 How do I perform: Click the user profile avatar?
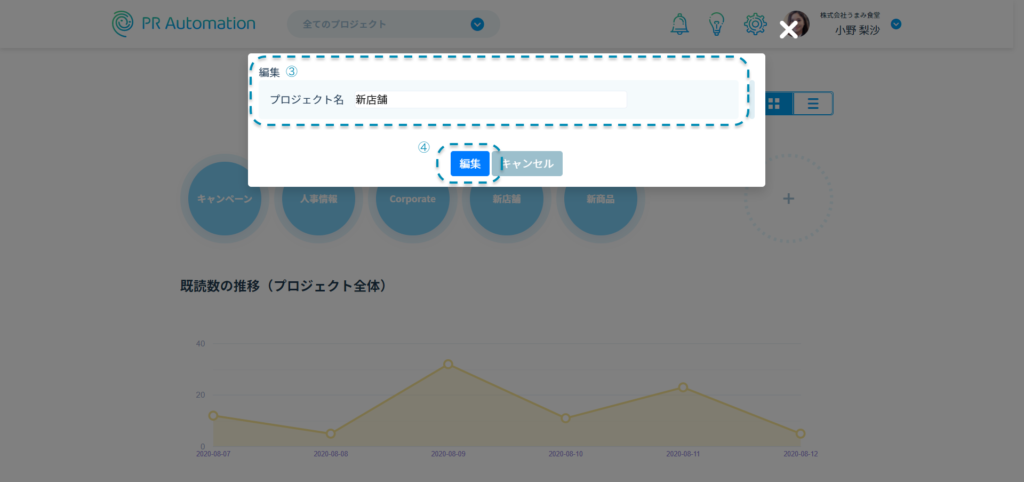click(x=797, y=24)
